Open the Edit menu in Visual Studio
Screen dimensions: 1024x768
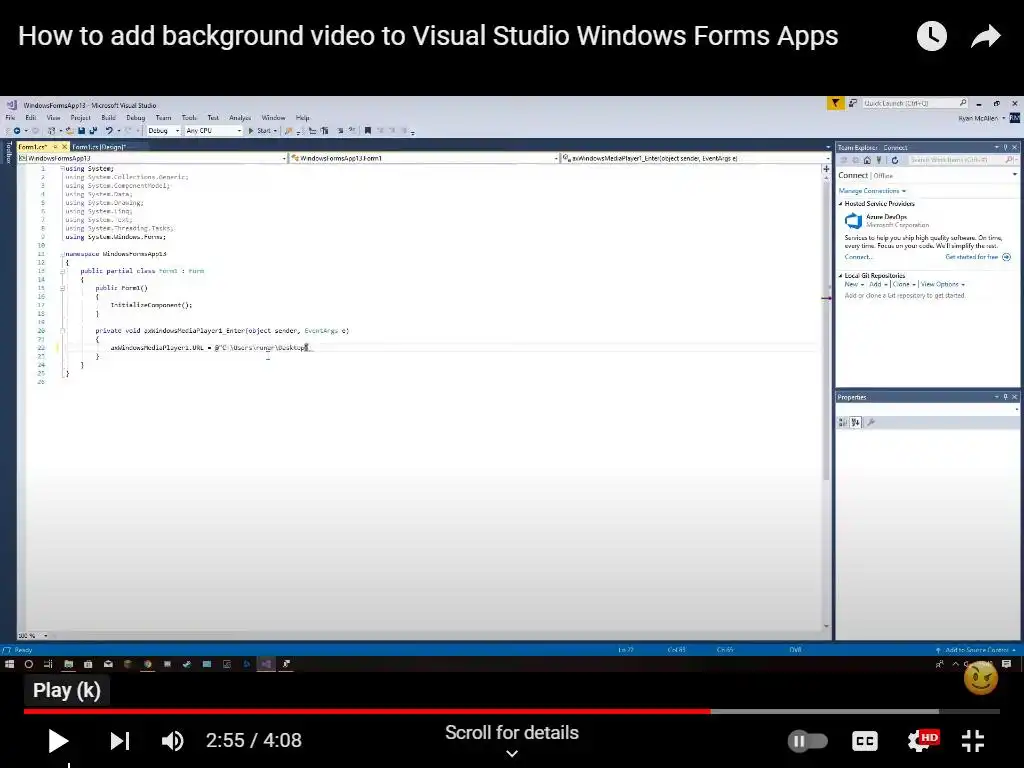(x=31, y=118)
